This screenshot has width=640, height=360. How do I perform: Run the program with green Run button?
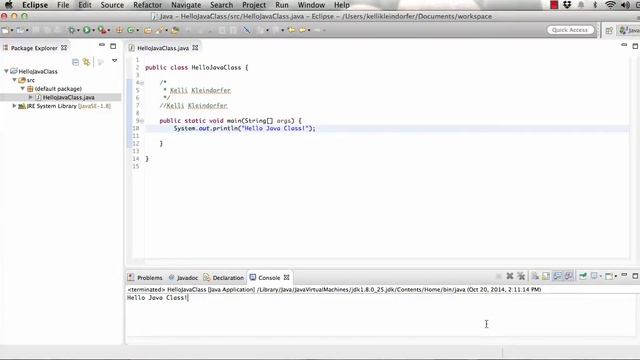(x=87, y=30)
